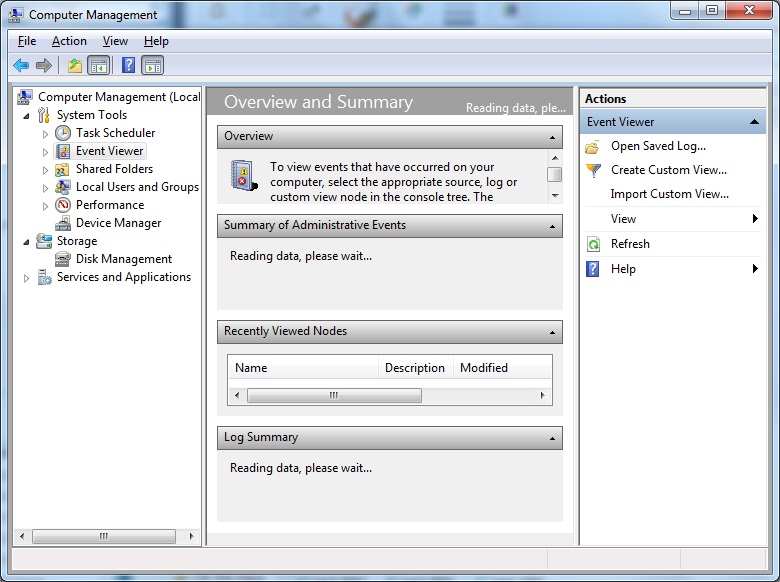Click the Name column header
This screenshot has height=582, width=780.
click(x=303, y=368)
